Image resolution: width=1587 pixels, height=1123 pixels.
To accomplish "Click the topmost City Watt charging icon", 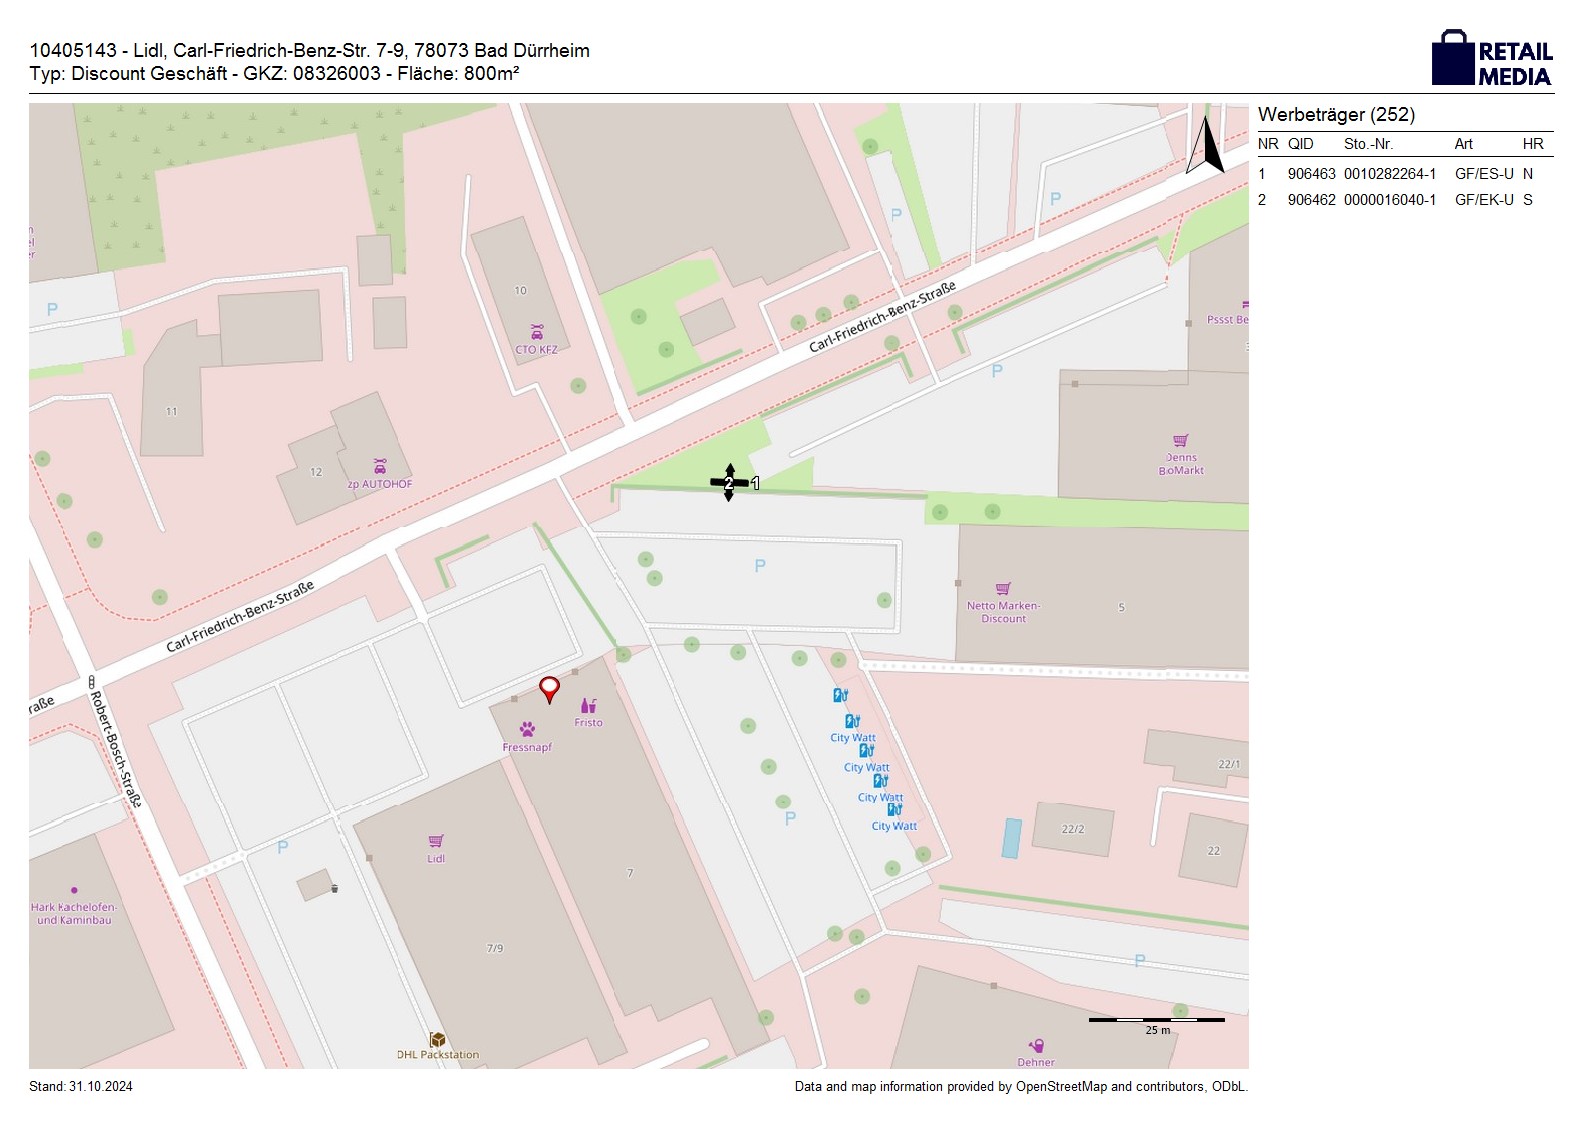I will coord(840,695).
